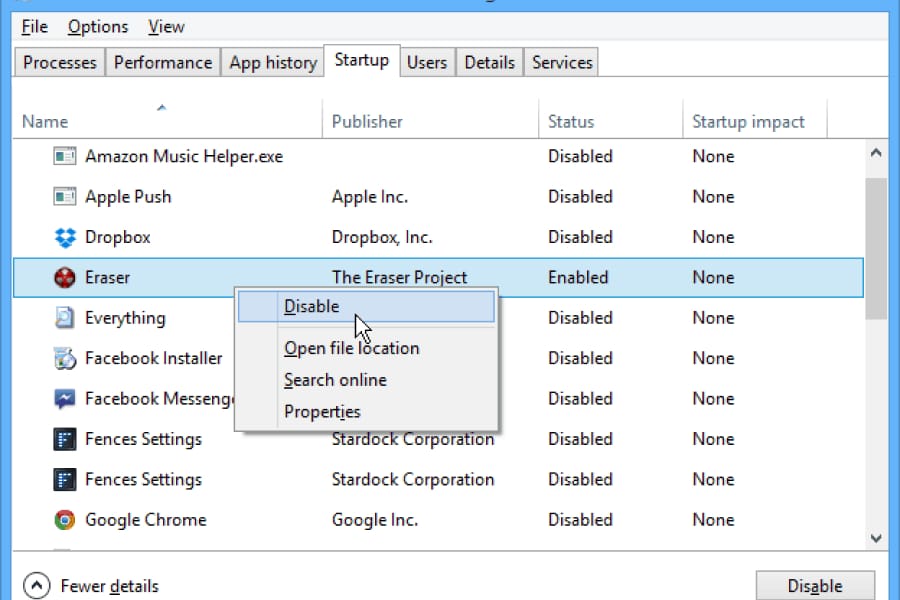Image resolution: width=900 pixels, height=600 pixels.
Task: Choose Disable from the context menu
Action: coord(312,307)
